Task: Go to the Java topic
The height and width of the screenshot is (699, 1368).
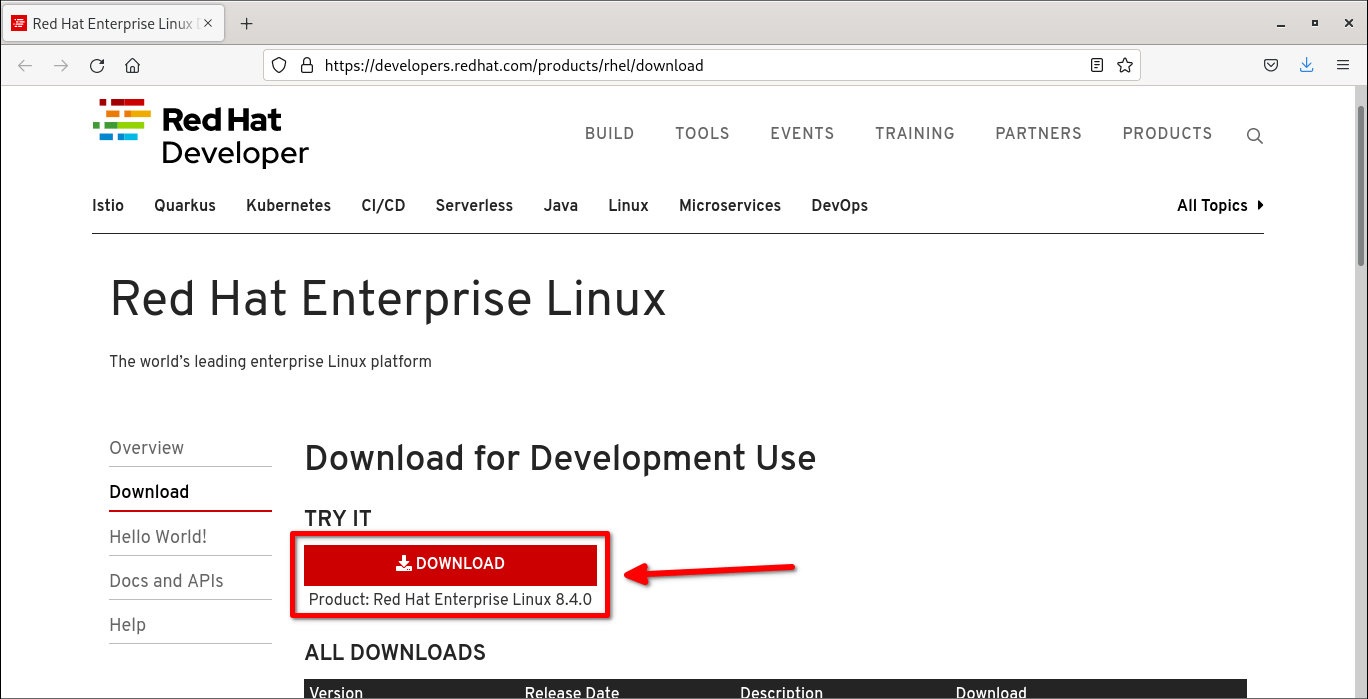Action: click(561, 206)
